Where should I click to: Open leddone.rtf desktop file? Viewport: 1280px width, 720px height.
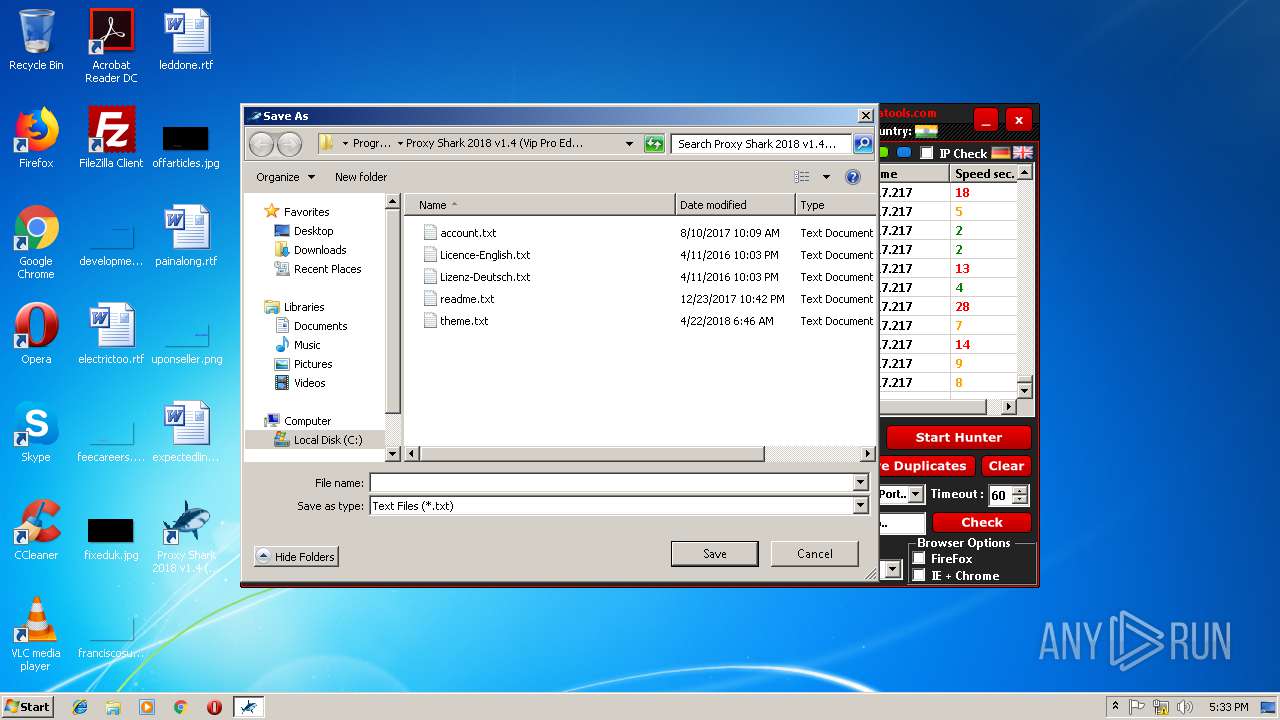[186, 40]
